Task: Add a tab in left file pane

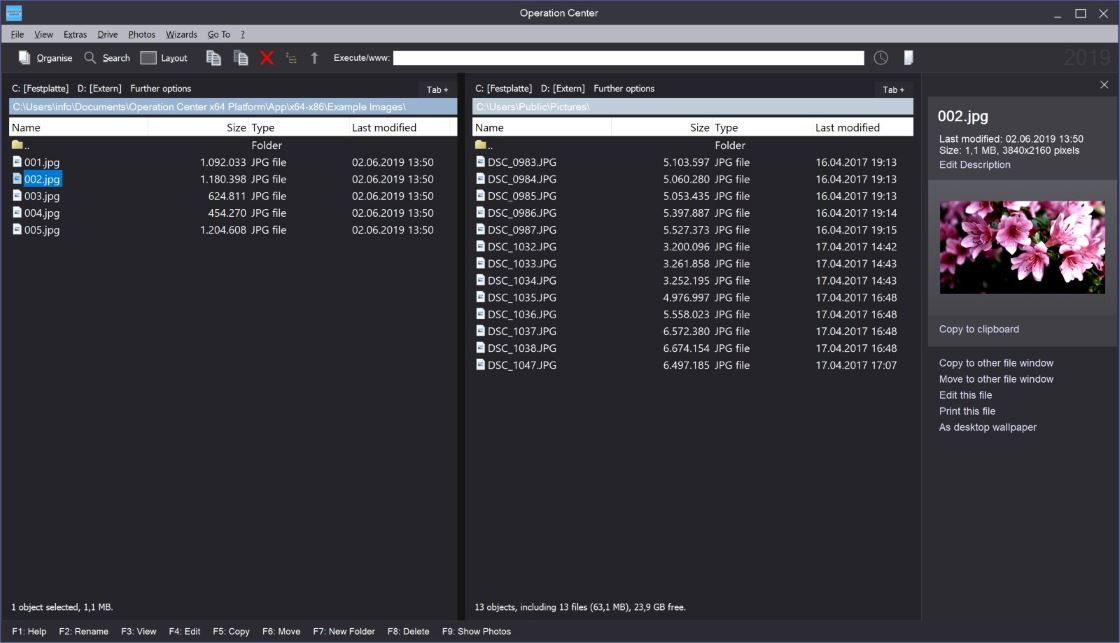Action: [437, 89]
